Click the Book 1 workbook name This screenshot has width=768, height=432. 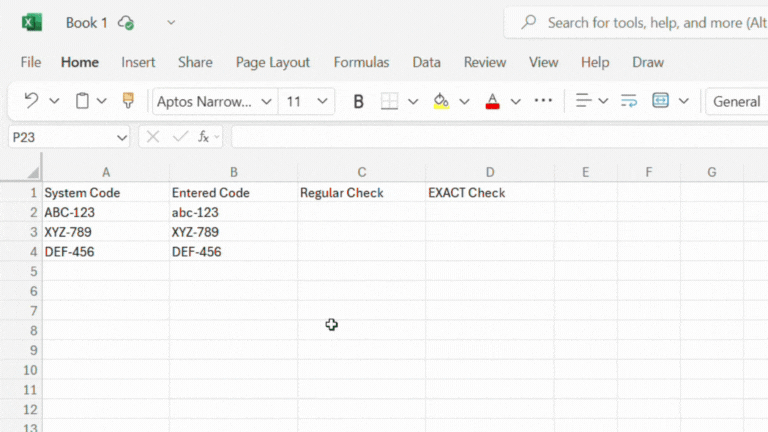pos(86,23)
